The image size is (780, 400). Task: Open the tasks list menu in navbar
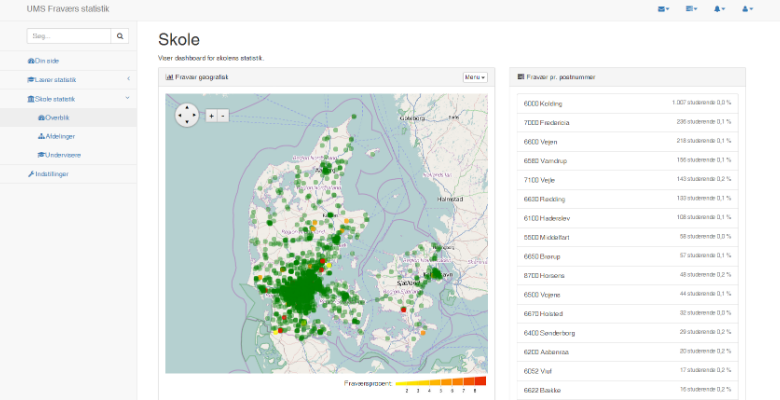(691, 9)
